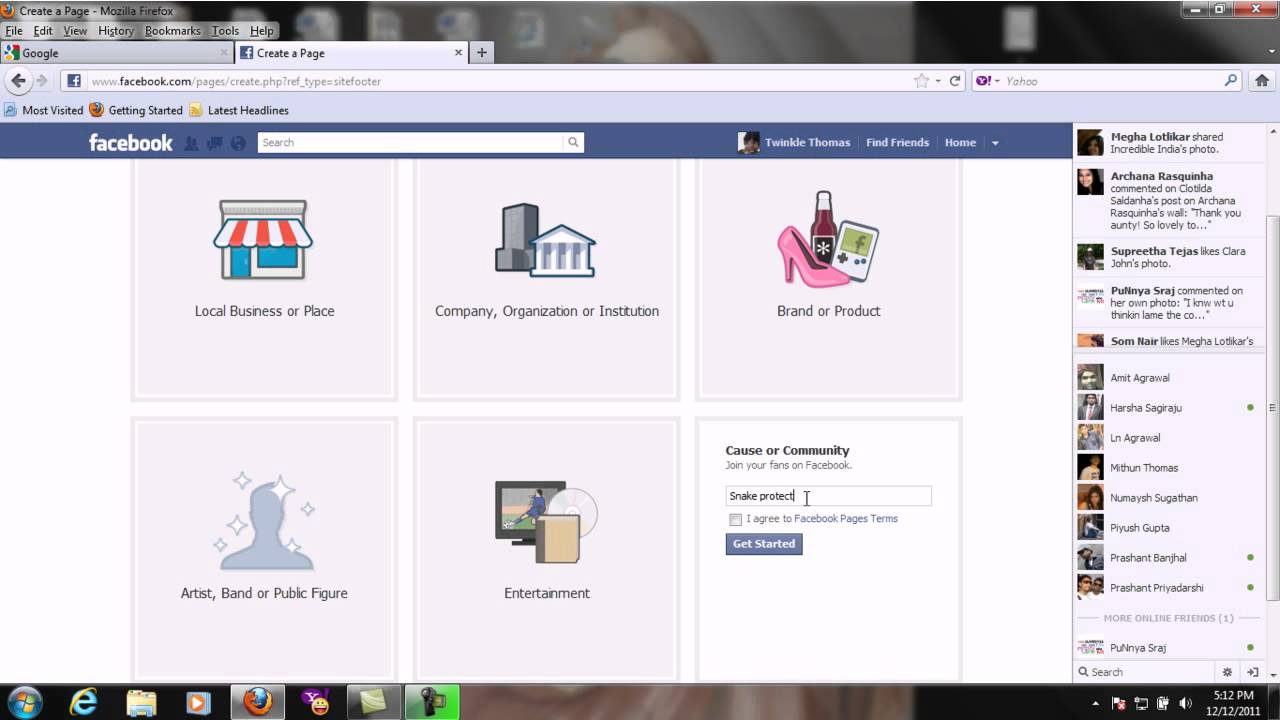Select the Local Business or Place storefront icon
This screenshot has height=720, width=1280.
(x=263, y=238)
